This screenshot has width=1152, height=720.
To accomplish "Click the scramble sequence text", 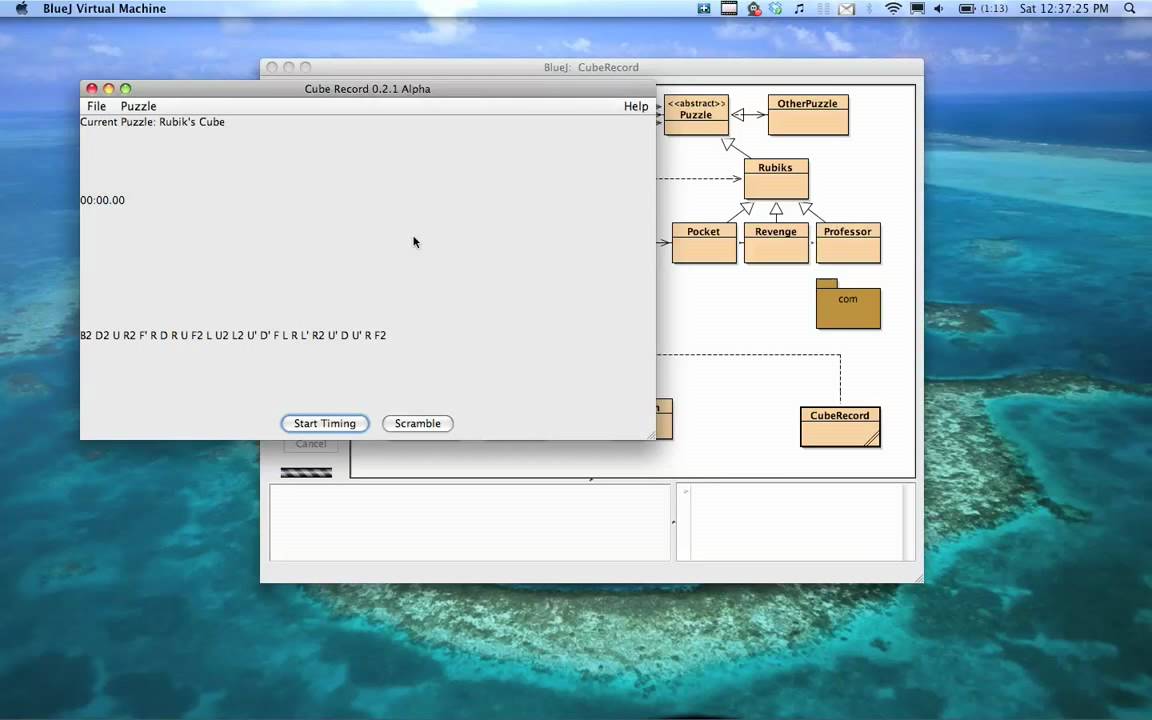I will [x=233, y=335].
